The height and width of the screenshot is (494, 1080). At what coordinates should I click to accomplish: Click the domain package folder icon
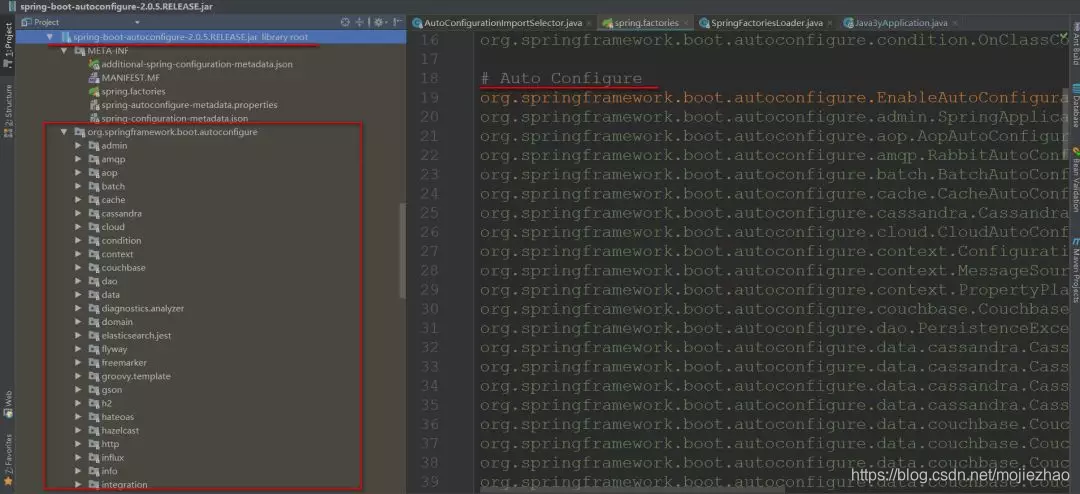click(x=94, y=322)
